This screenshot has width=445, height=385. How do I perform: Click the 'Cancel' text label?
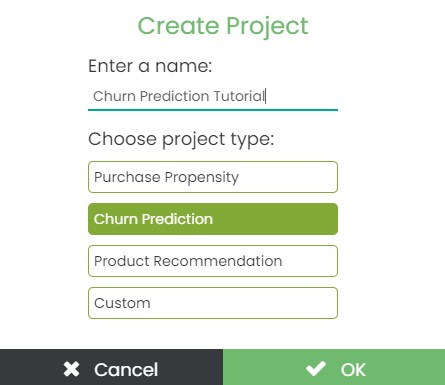point(126,370)
